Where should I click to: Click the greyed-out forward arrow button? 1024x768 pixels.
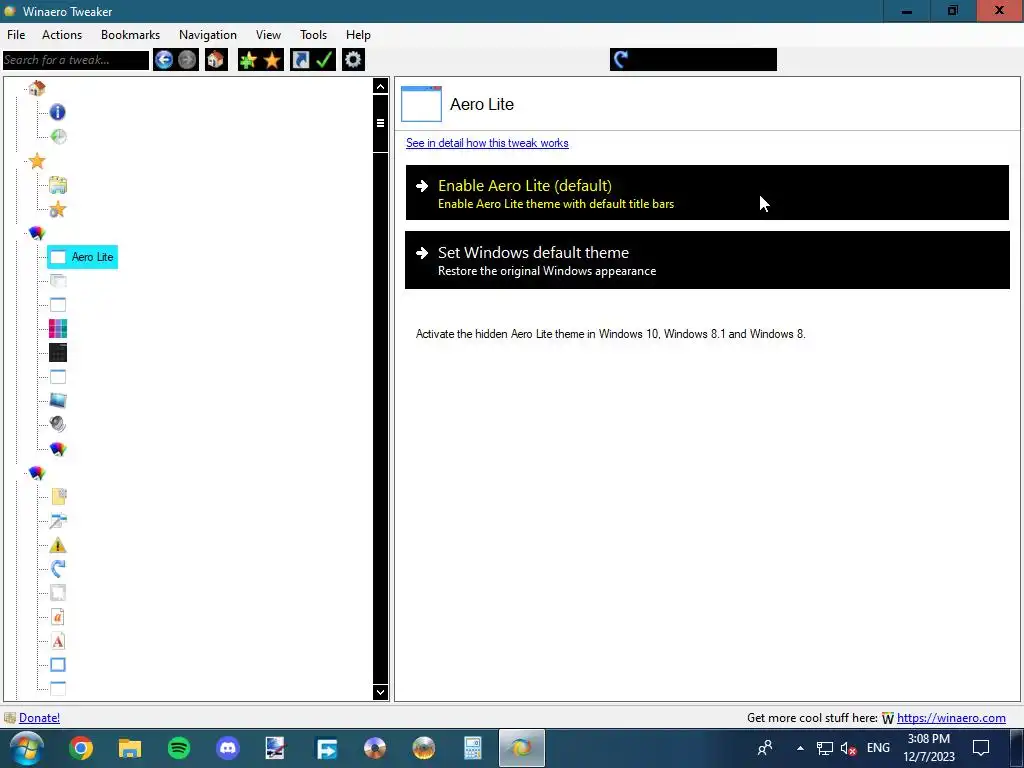[187, 60]
